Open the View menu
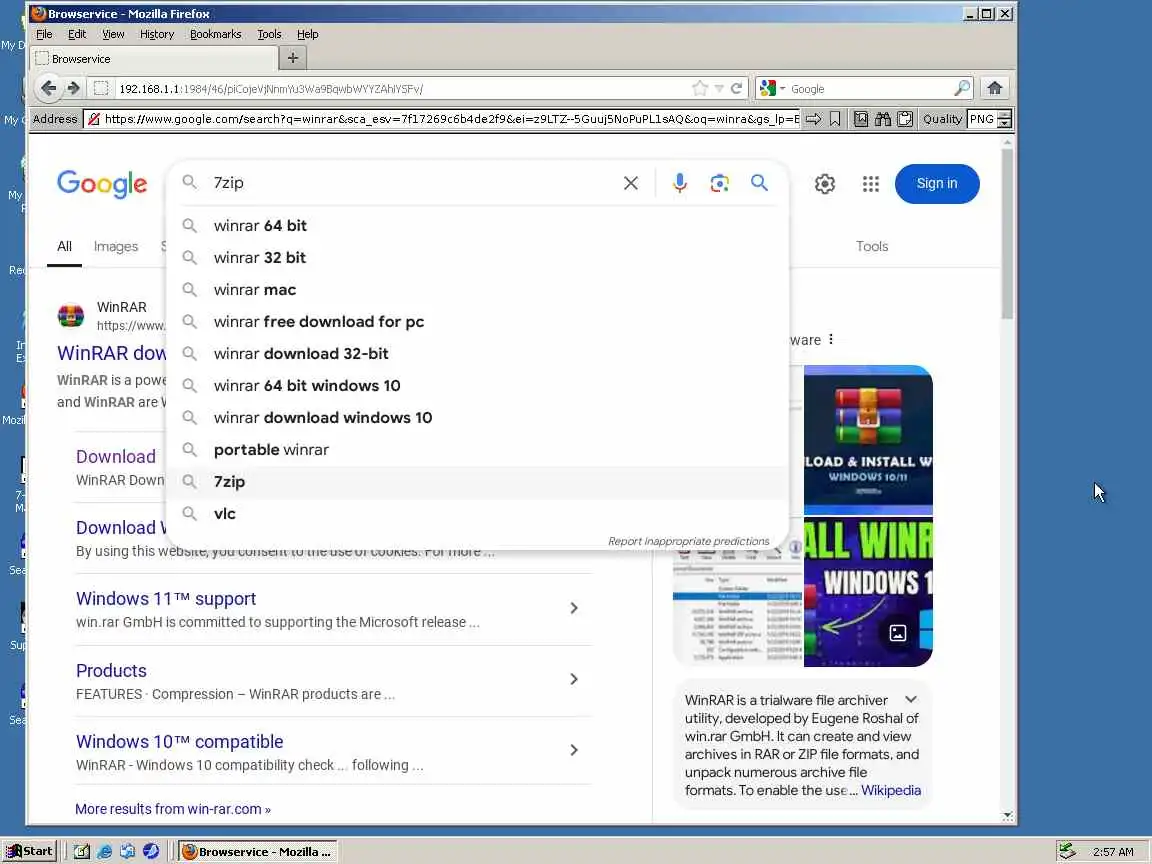 click(x=113, y=34)
